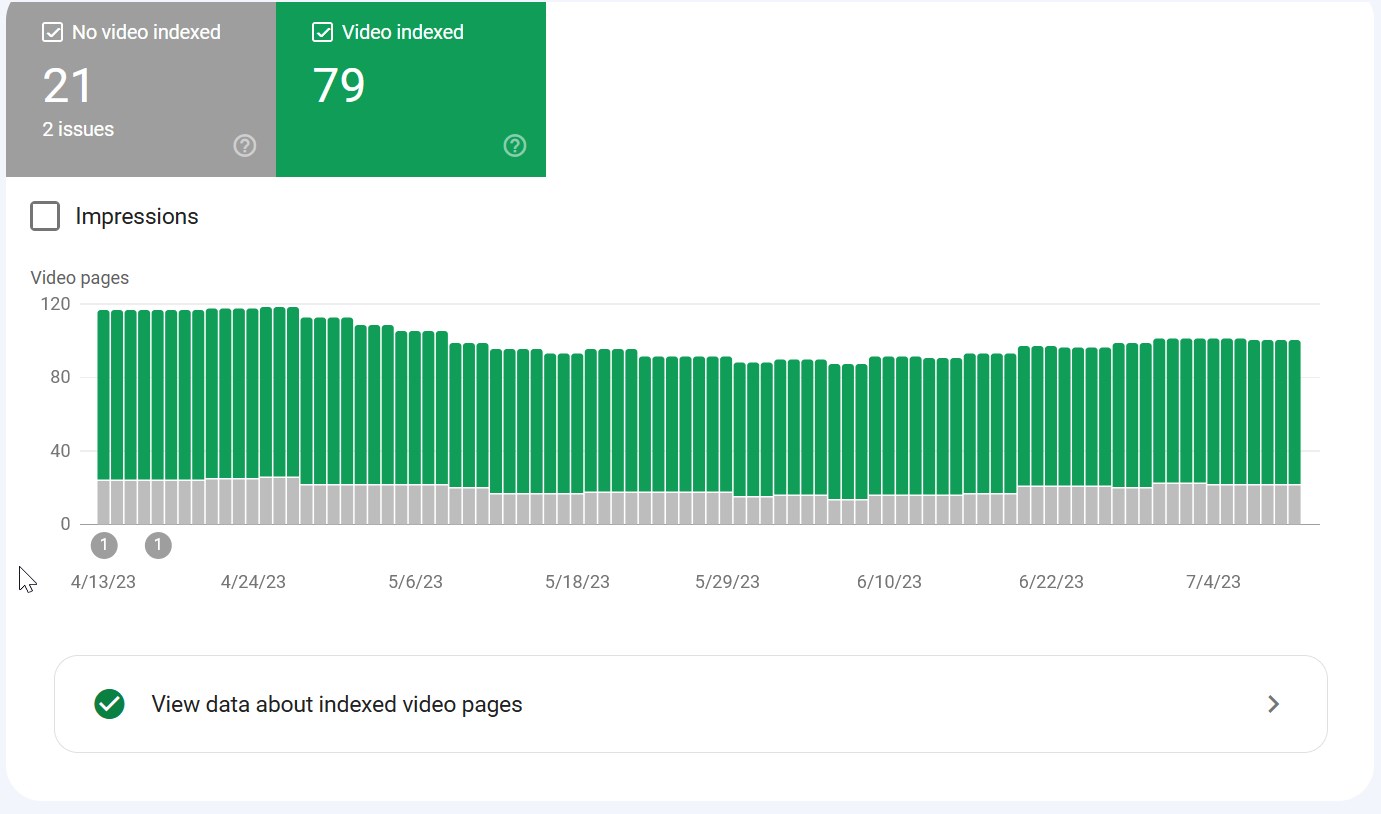Image resolution: width=1381 pixels, height=814 pixels.
Task: Click the gray bar segment above 5/6/23
Action: pyautogui.click(x=415, y=505)
